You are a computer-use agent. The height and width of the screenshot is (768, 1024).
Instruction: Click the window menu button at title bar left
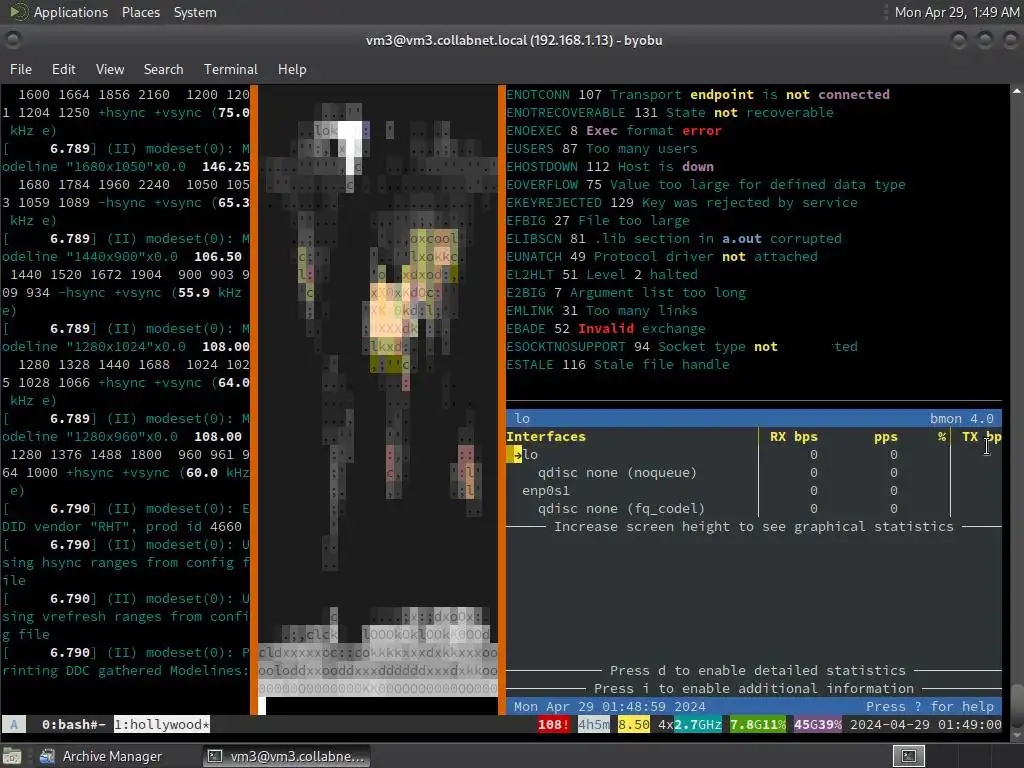pos(13,40)
